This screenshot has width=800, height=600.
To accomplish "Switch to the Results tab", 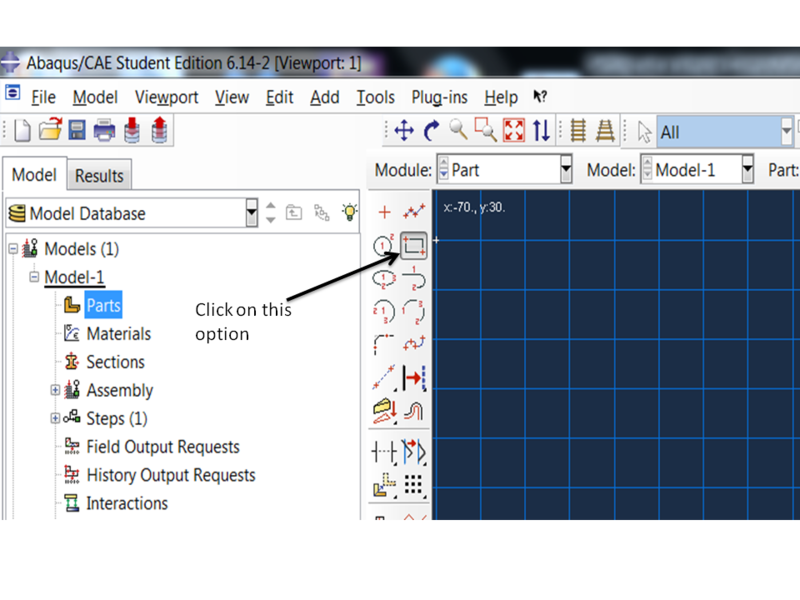I will [x=99, y=175].
